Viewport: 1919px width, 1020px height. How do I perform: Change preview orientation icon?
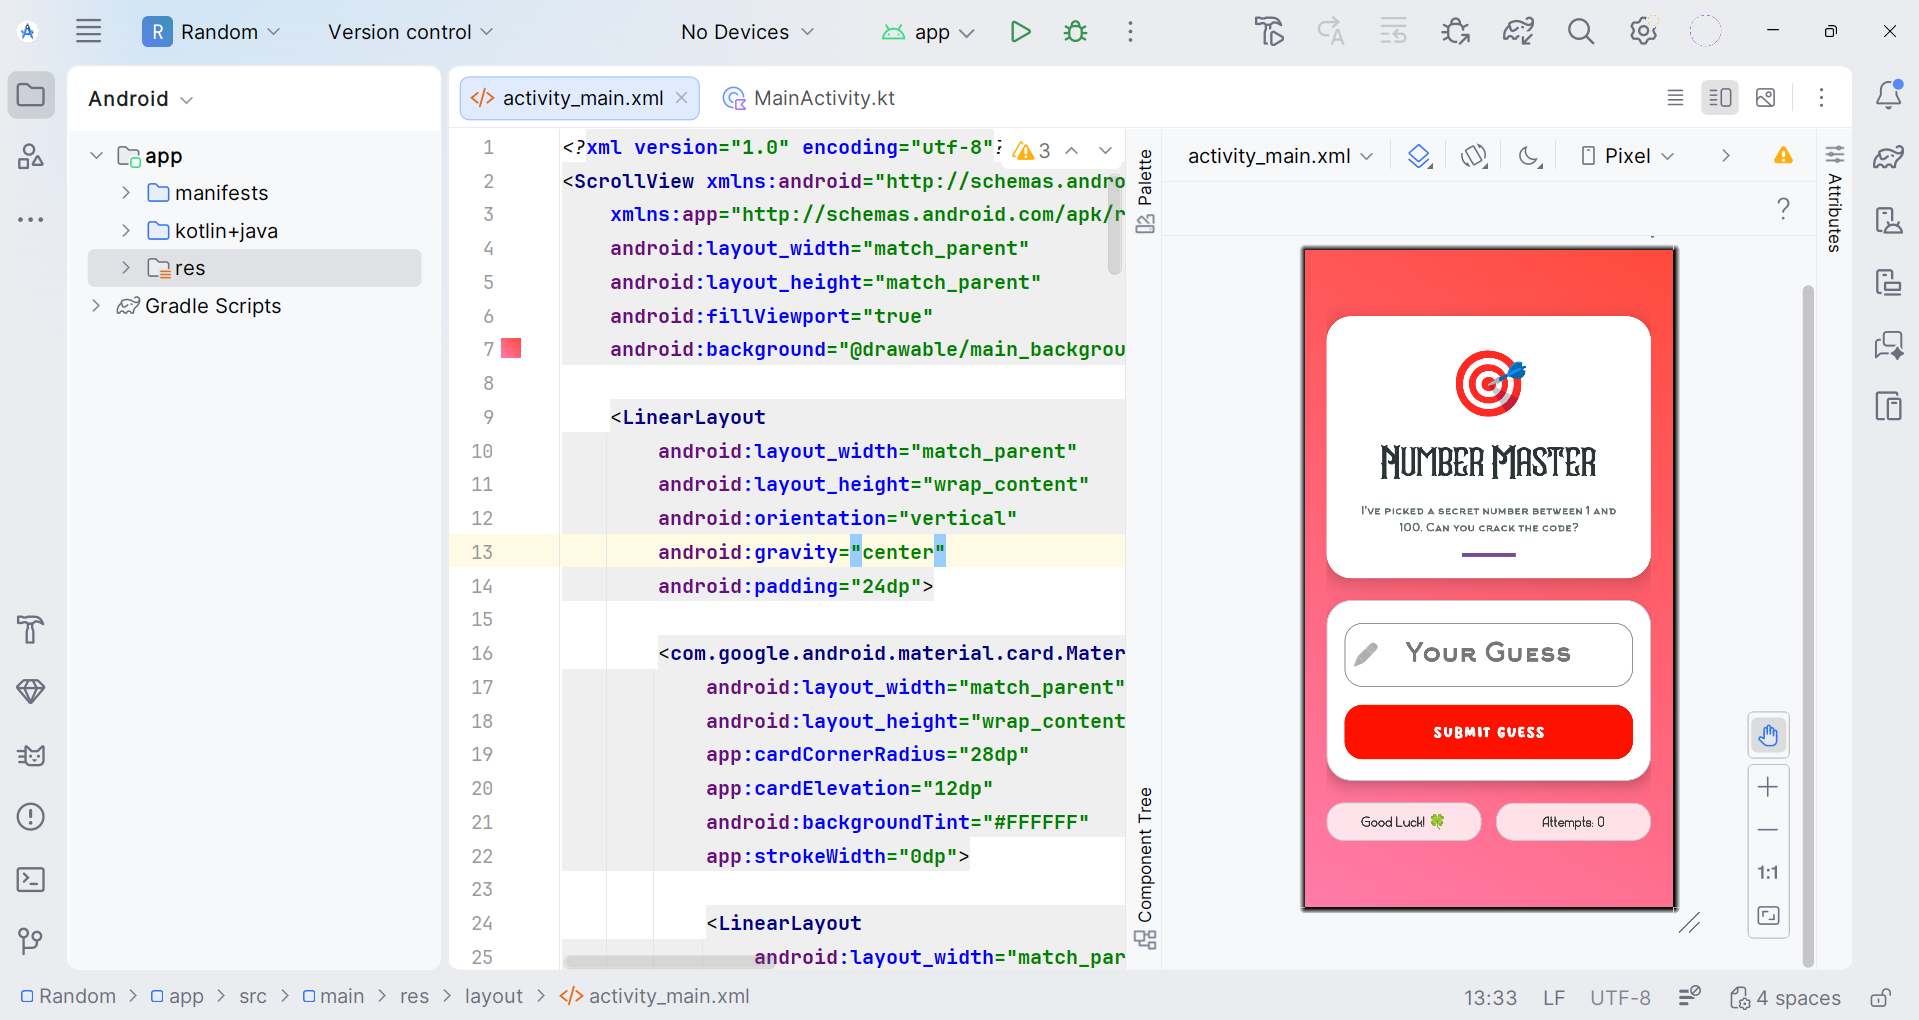point(1474,156)
